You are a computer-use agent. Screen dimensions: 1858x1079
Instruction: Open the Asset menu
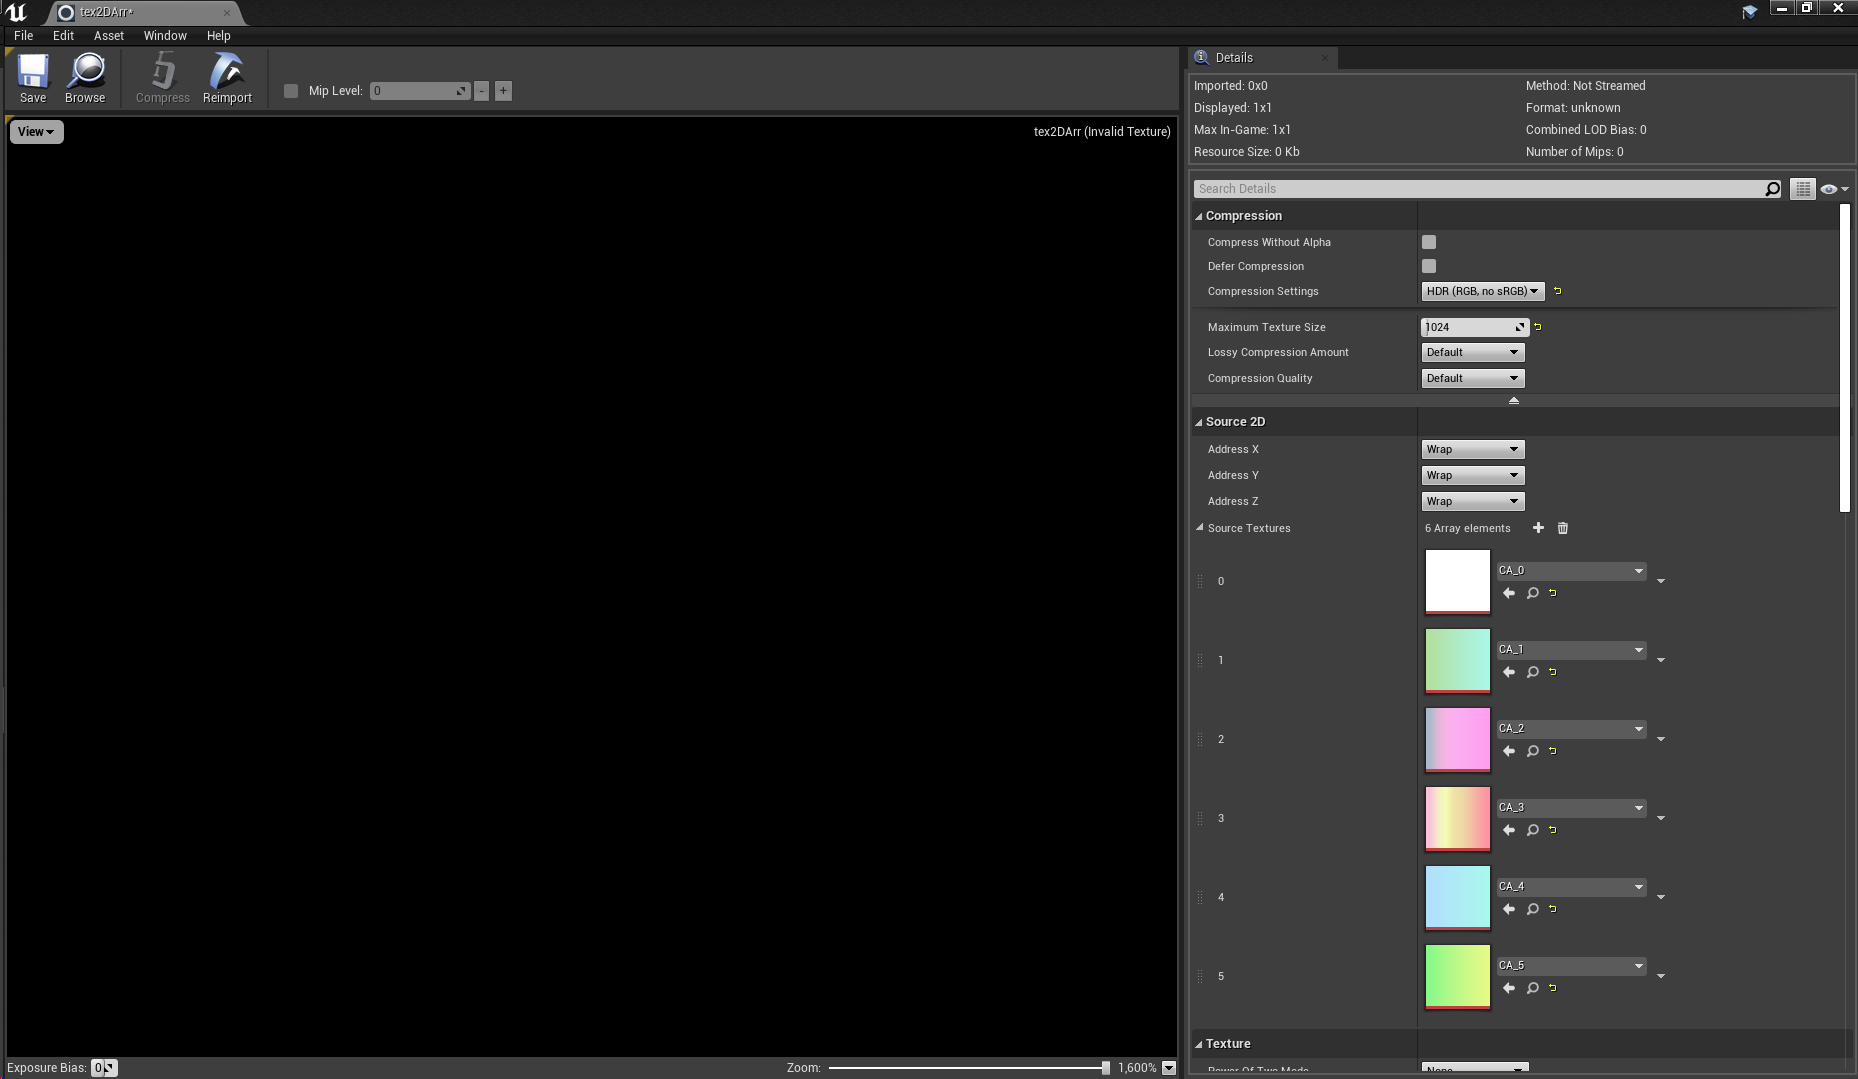tap(108, 35)
